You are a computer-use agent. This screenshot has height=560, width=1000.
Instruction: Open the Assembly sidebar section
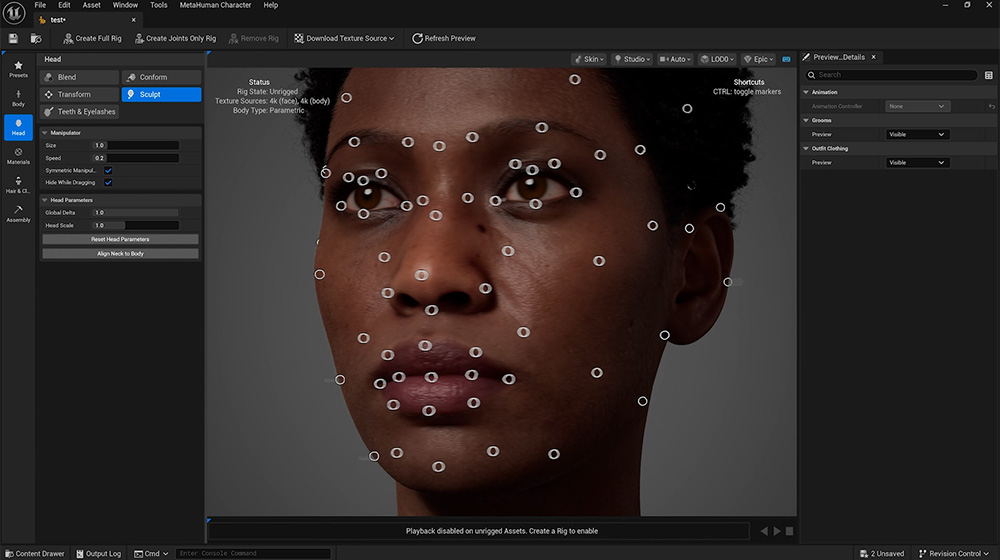18,214
